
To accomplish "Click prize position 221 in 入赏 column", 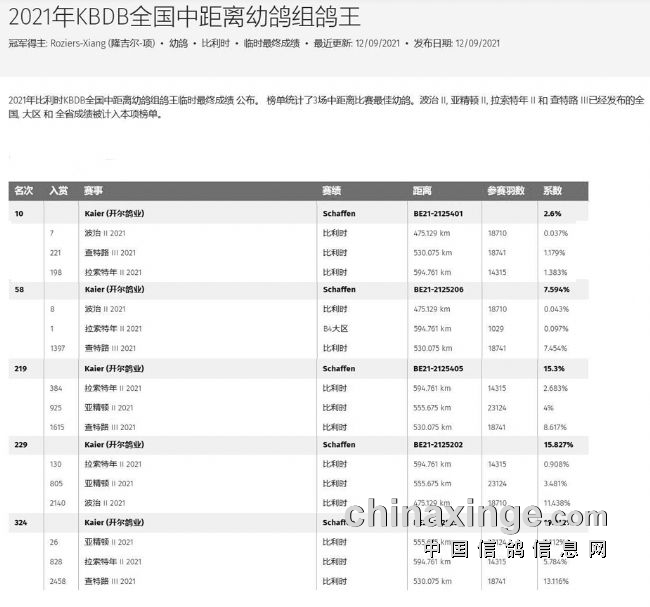I will point(55,253).
